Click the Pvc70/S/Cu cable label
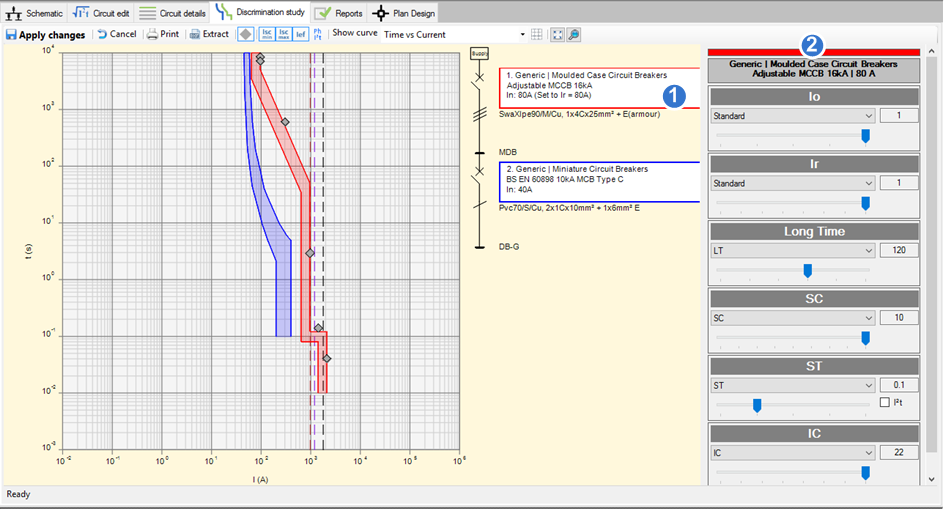The height and width of the screenshot is (509, 945). pyautogui.click(x=569, y=208)
